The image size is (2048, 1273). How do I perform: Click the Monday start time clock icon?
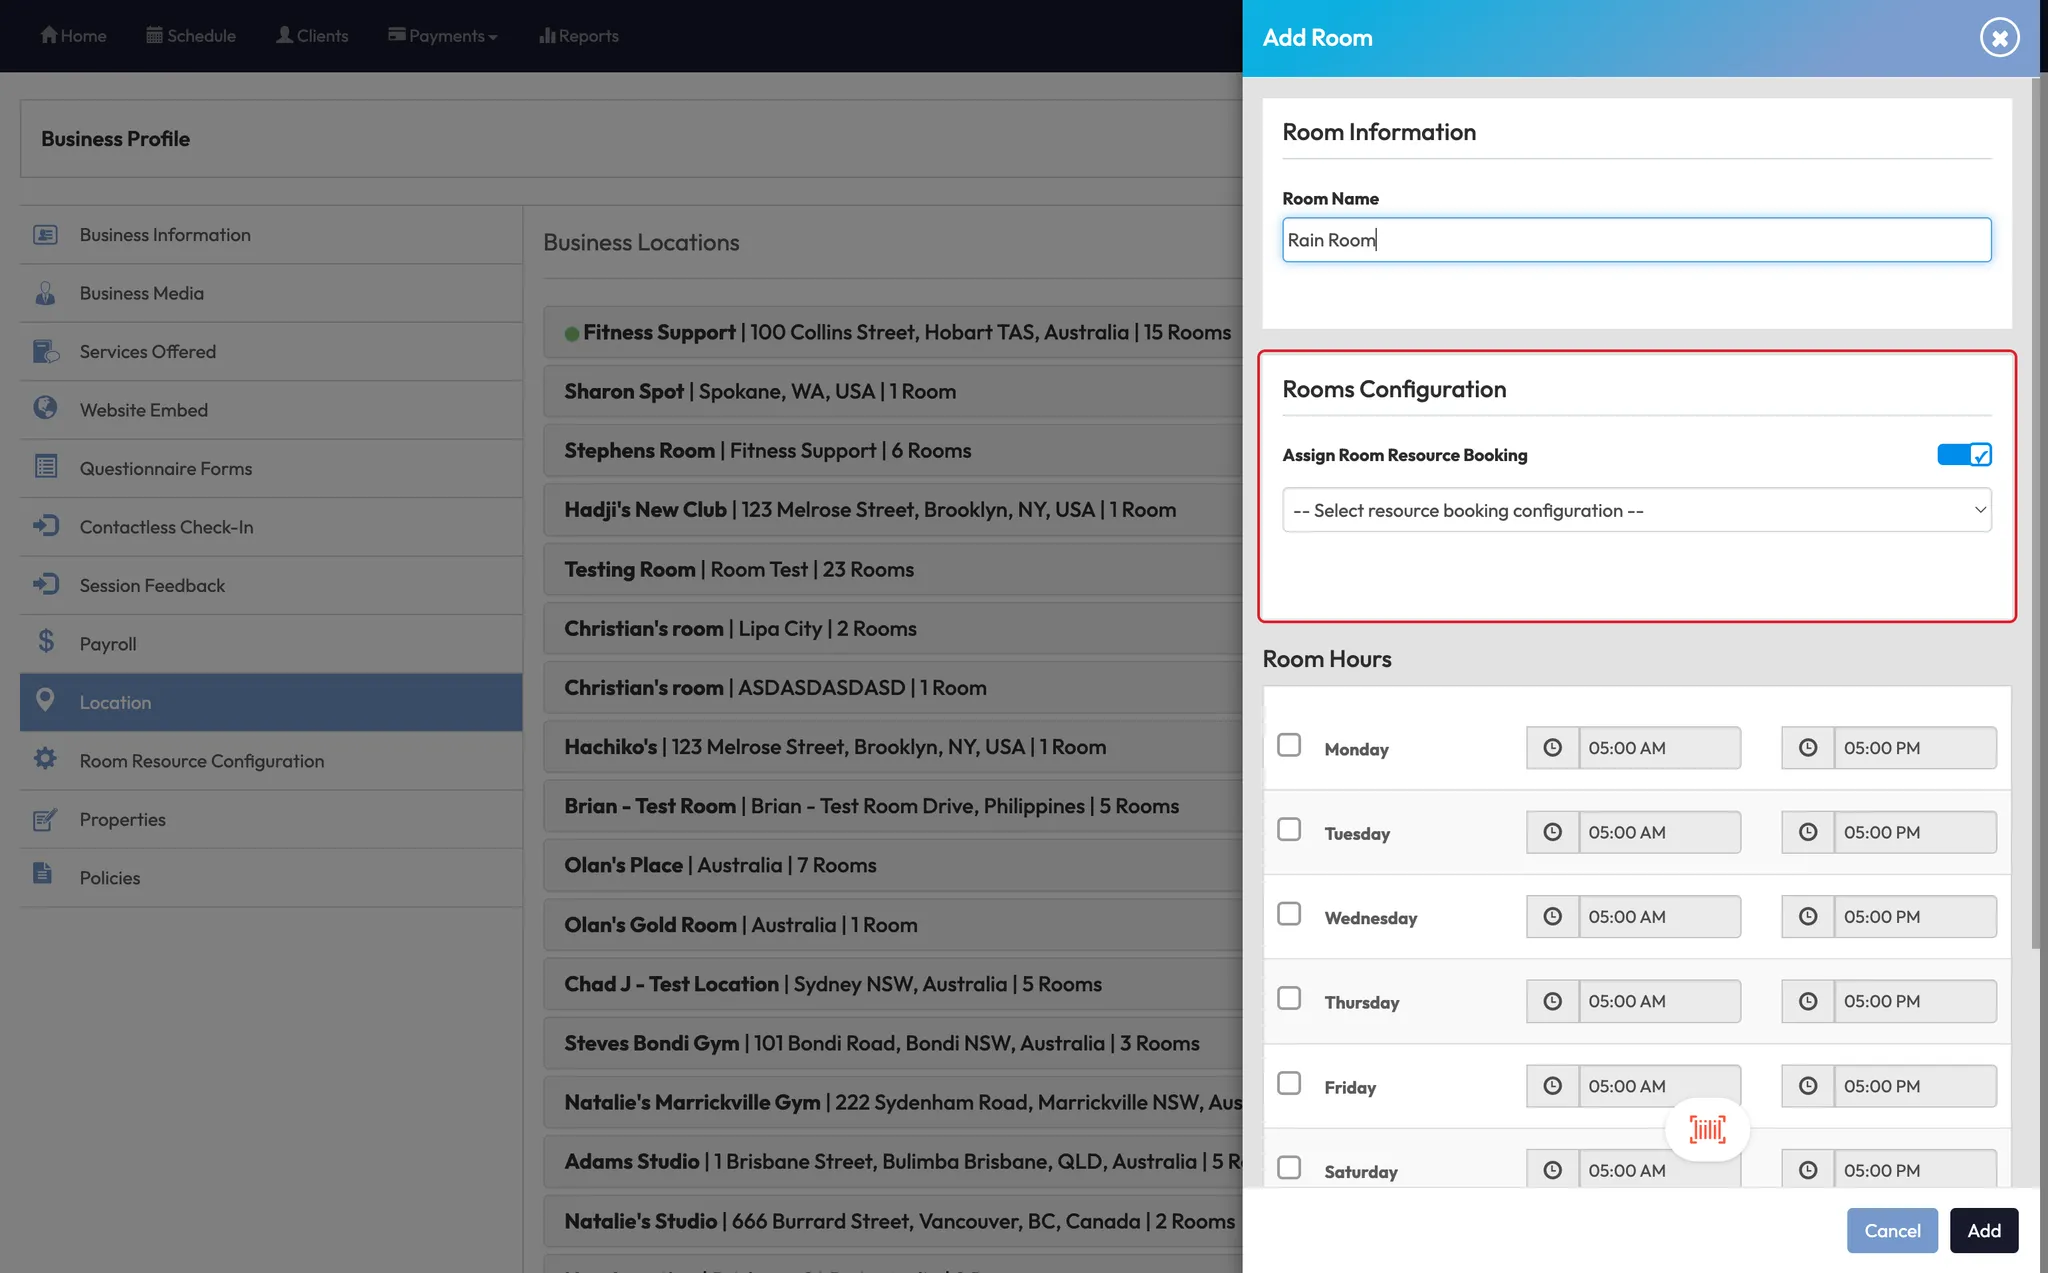tap(1552, 748)
